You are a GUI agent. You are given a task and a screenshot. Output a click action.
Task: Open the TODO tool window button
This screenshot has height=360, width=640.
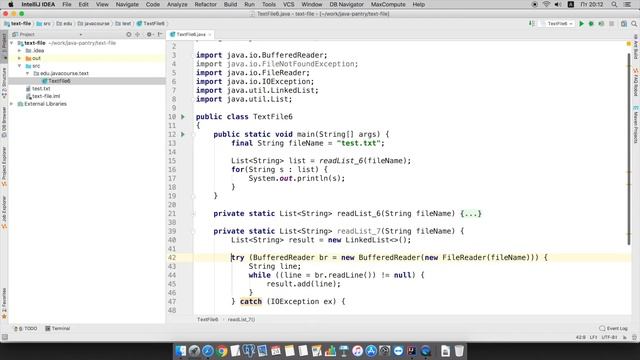pos(26,329)
